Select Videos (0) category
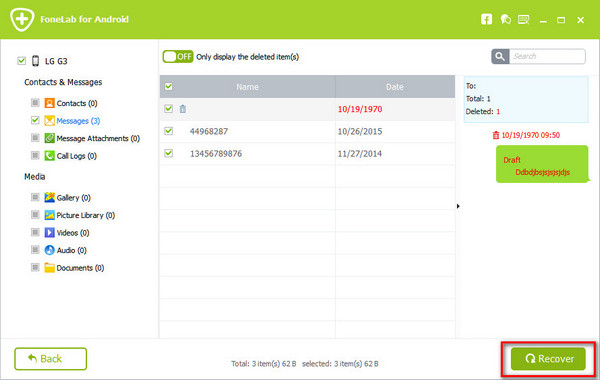The height and width of the screenshot is (380, 600). (x=73, y=233)
